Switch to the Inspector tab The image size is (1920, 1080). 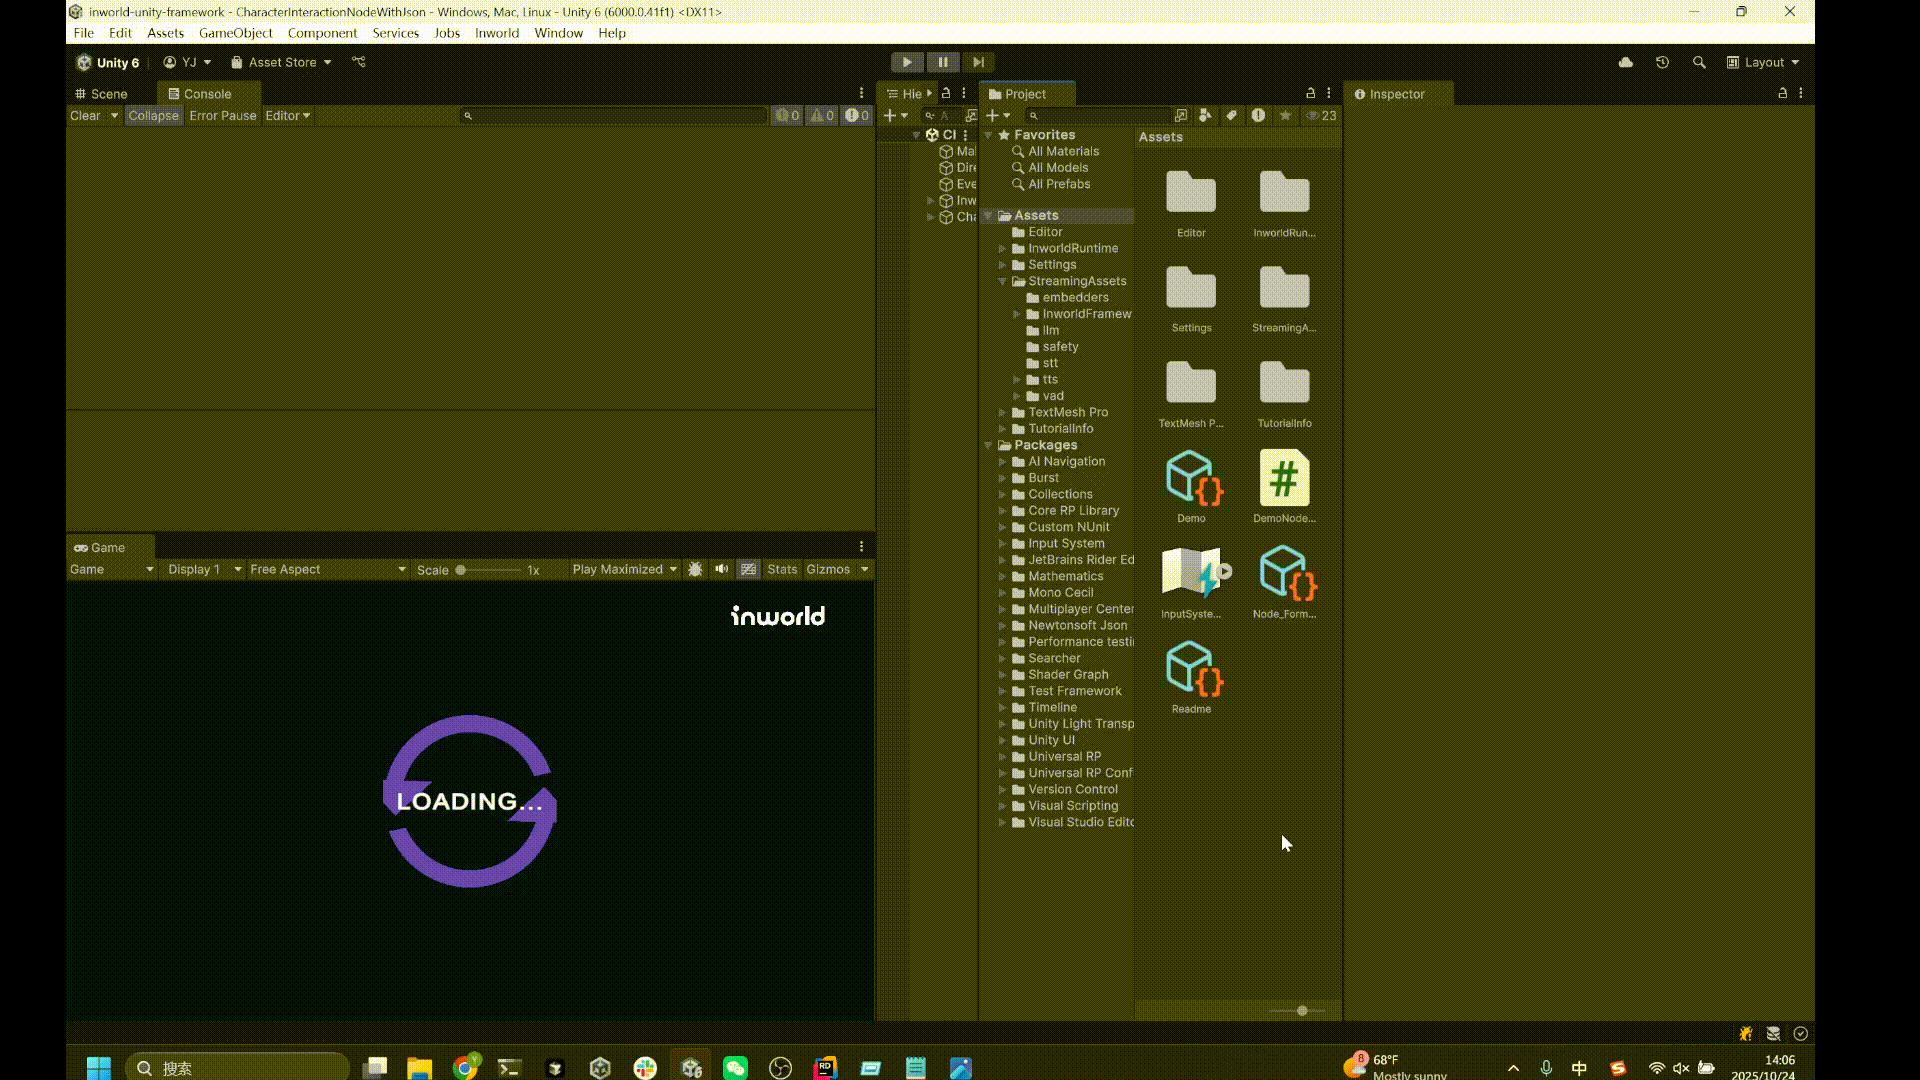pos(1395,93)
